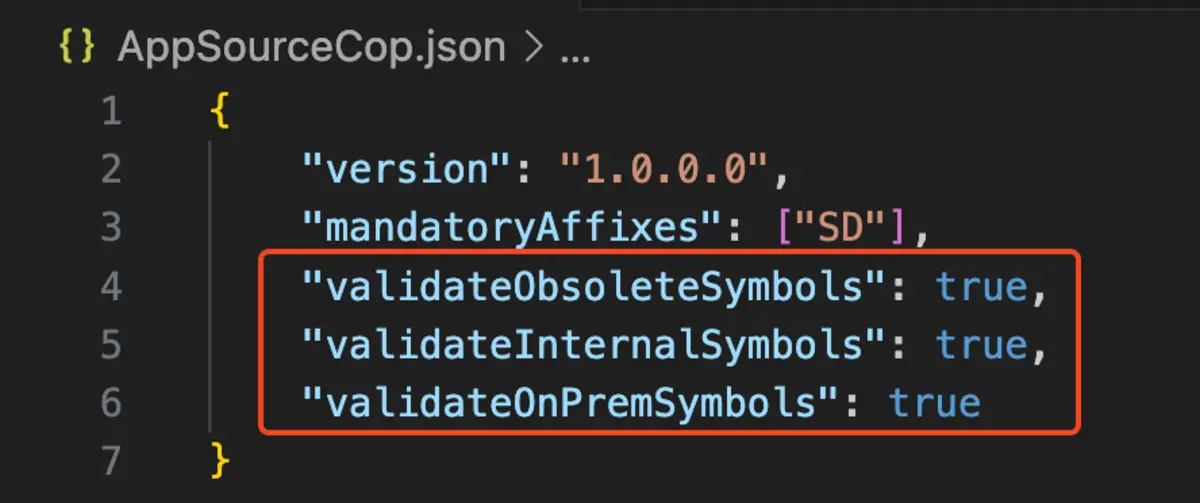The width and height of the screenshot is (1200, 503).
Task: Click the JSON braces file icon
Action: click(79, 50)
